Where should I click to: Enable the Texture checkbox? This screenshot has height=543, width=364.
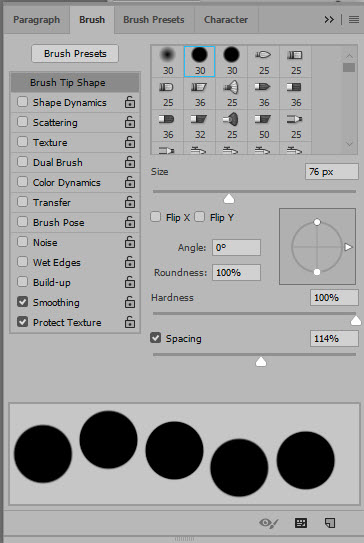[23, 142]
